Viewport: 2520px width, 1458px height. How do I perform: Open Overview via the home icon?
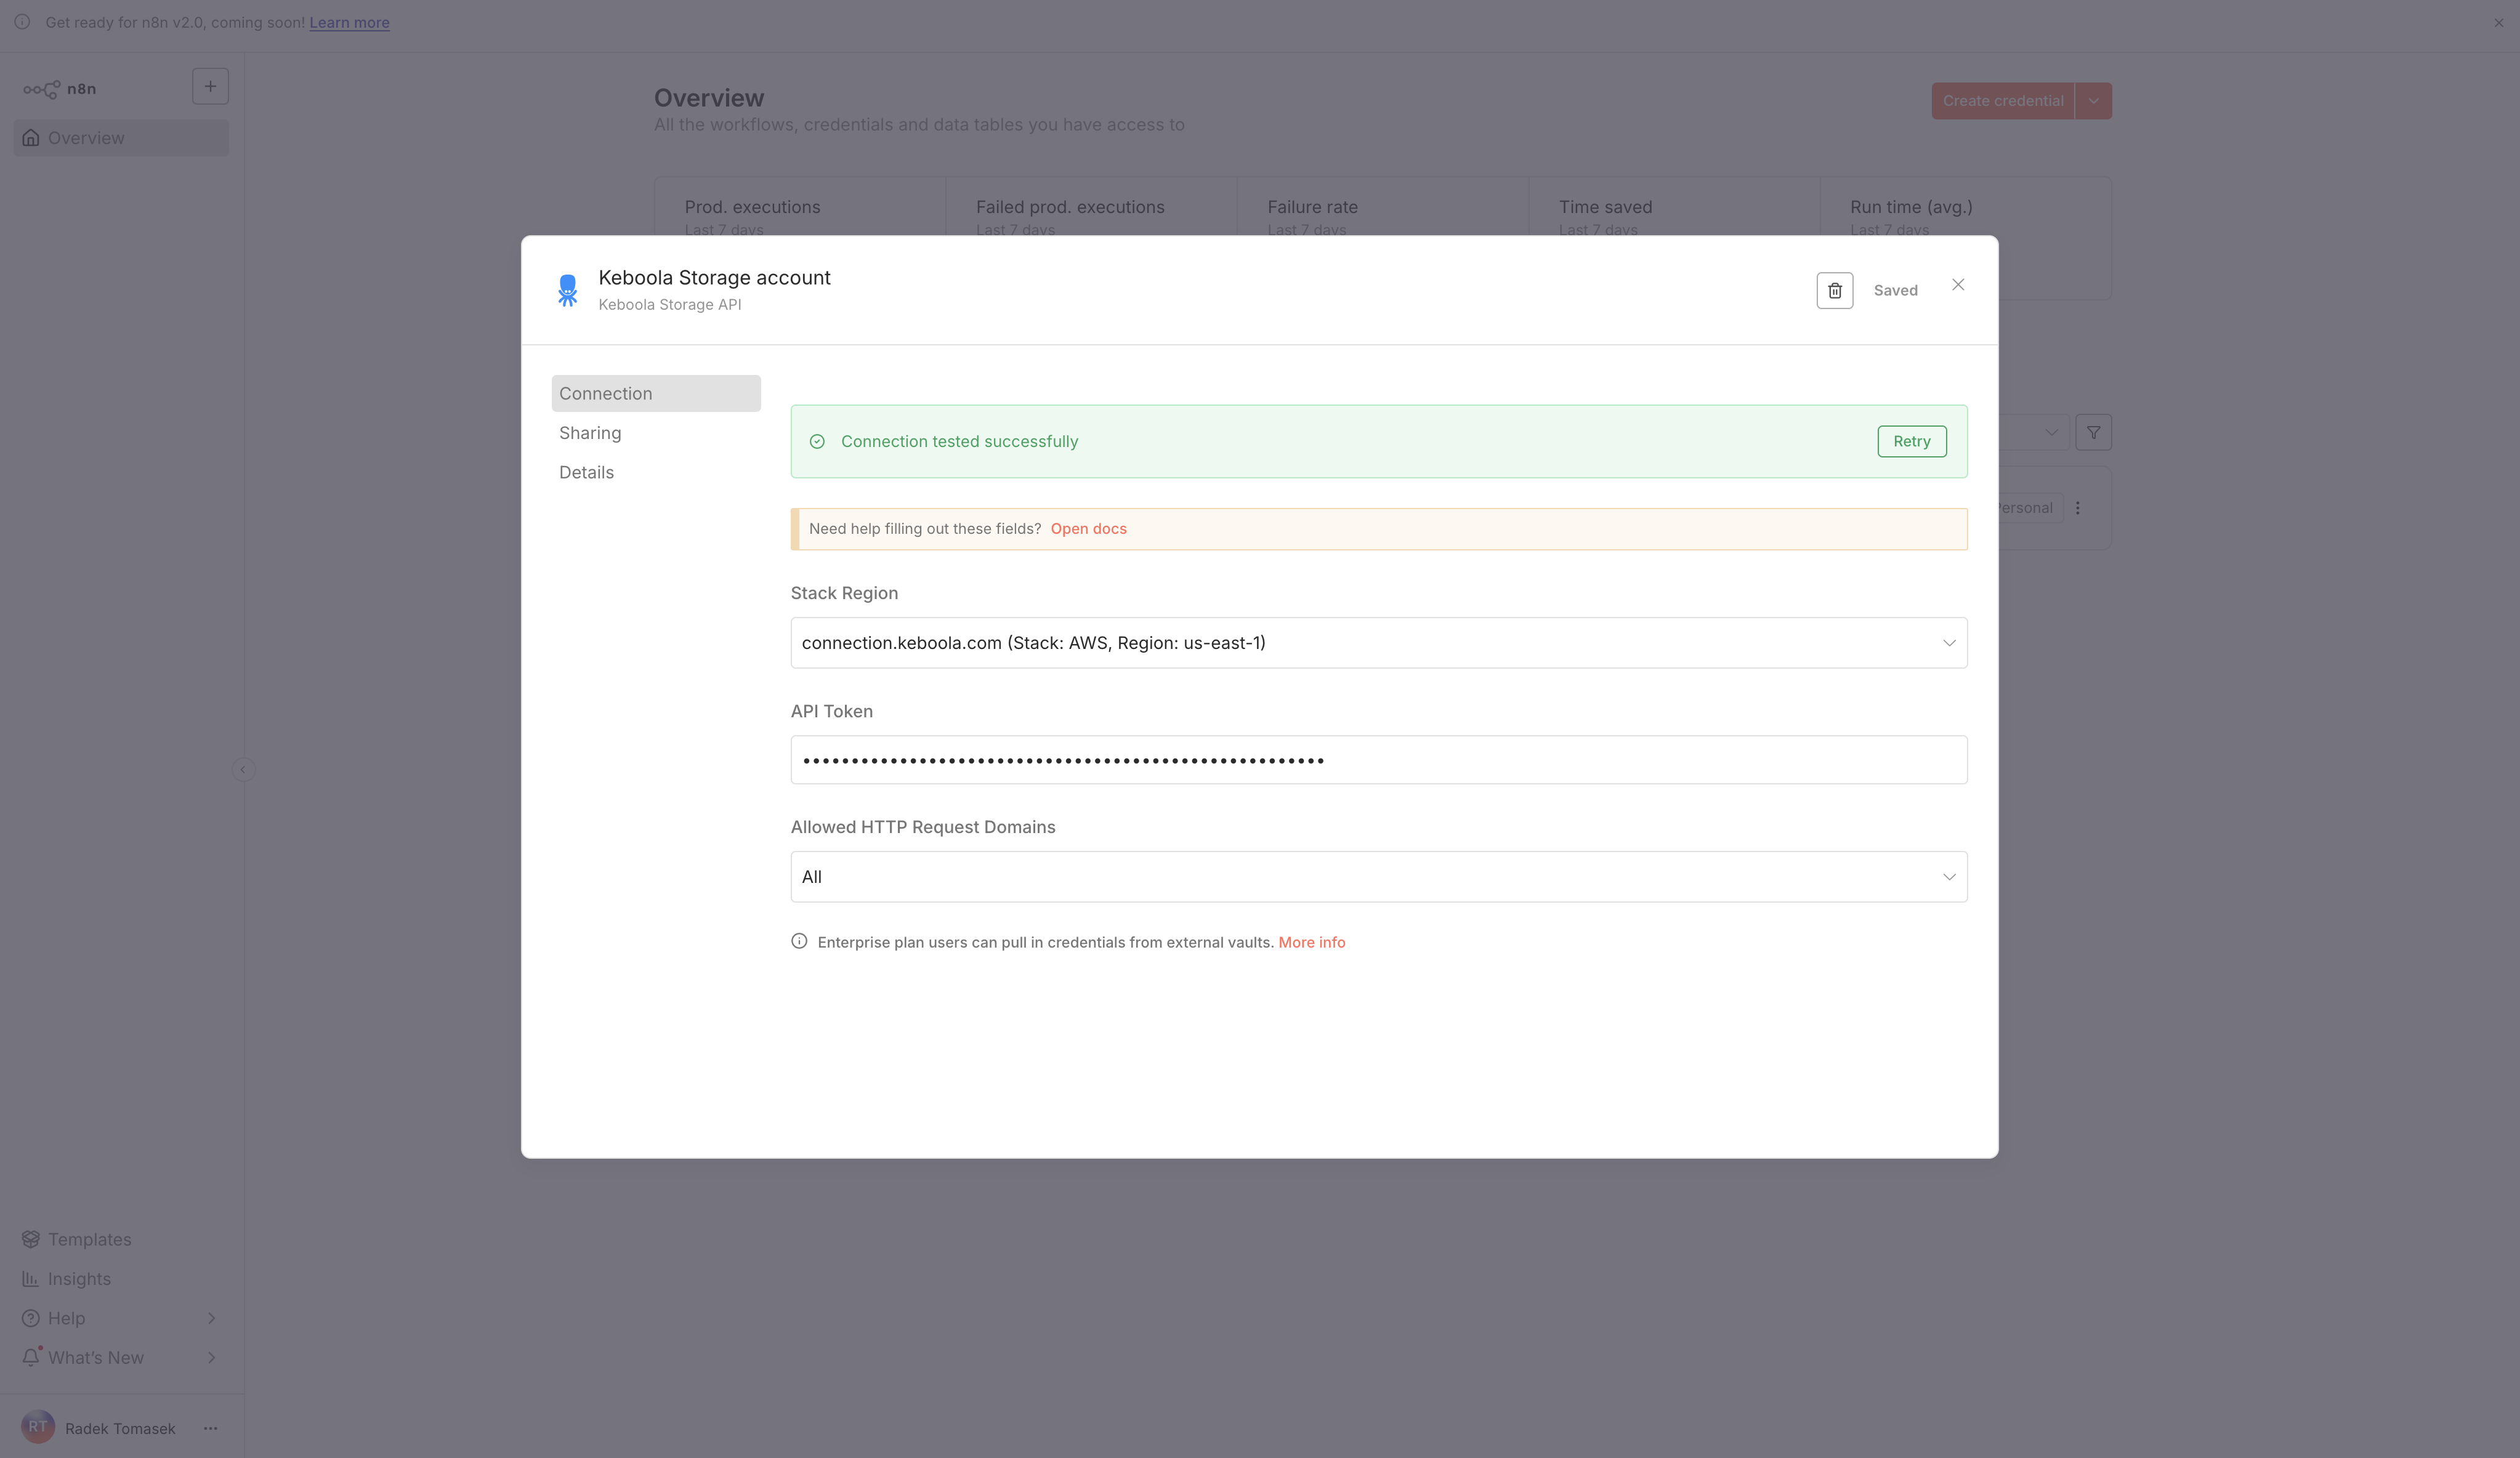[x=31, y=137]
